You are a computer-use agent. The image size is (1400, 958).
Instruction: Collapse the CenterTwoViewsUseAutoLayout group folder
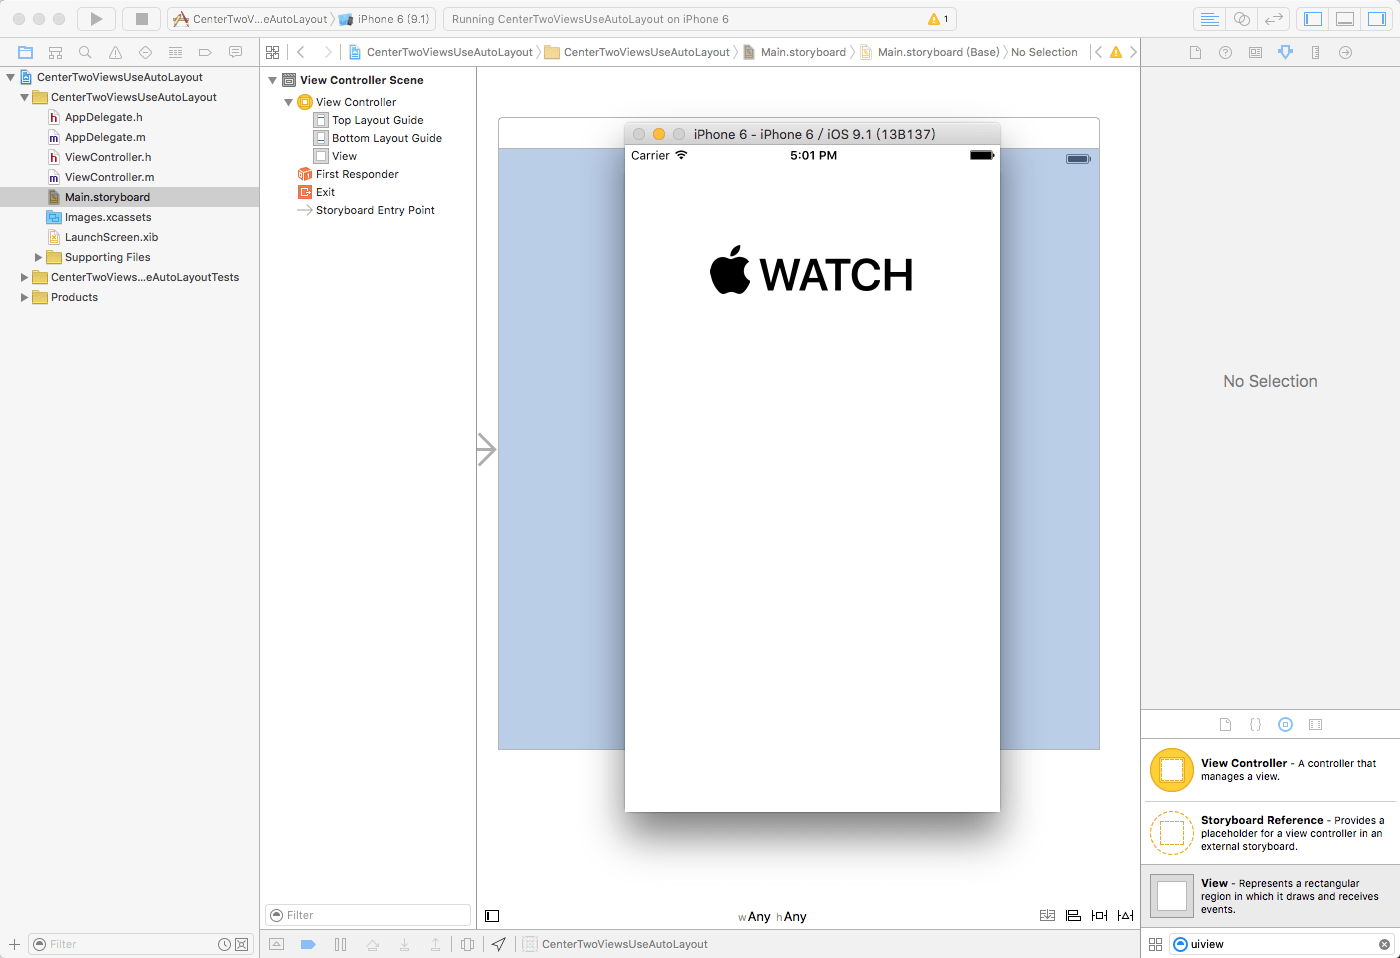(24, 97)
